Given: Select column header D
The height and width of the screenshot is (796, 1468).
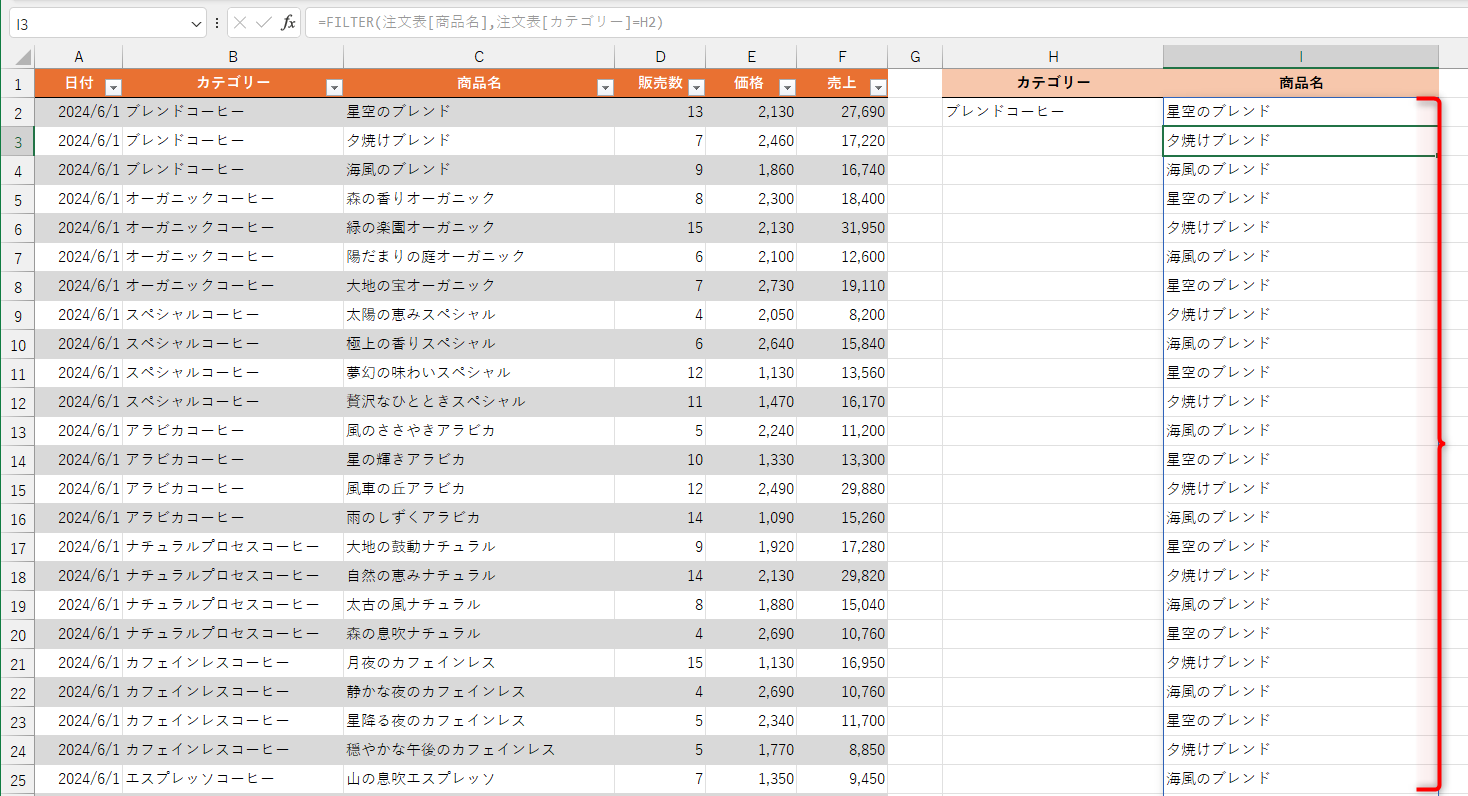Looking at the screenshot, I should point(660,56).
